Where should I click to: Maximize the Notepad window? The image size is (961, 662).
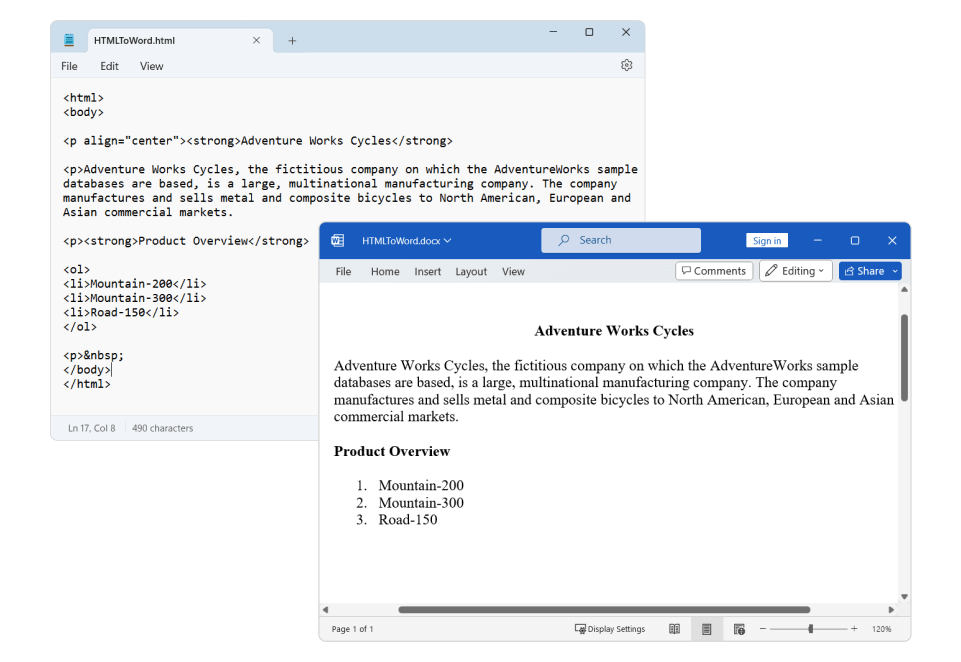tap(589, 32)
